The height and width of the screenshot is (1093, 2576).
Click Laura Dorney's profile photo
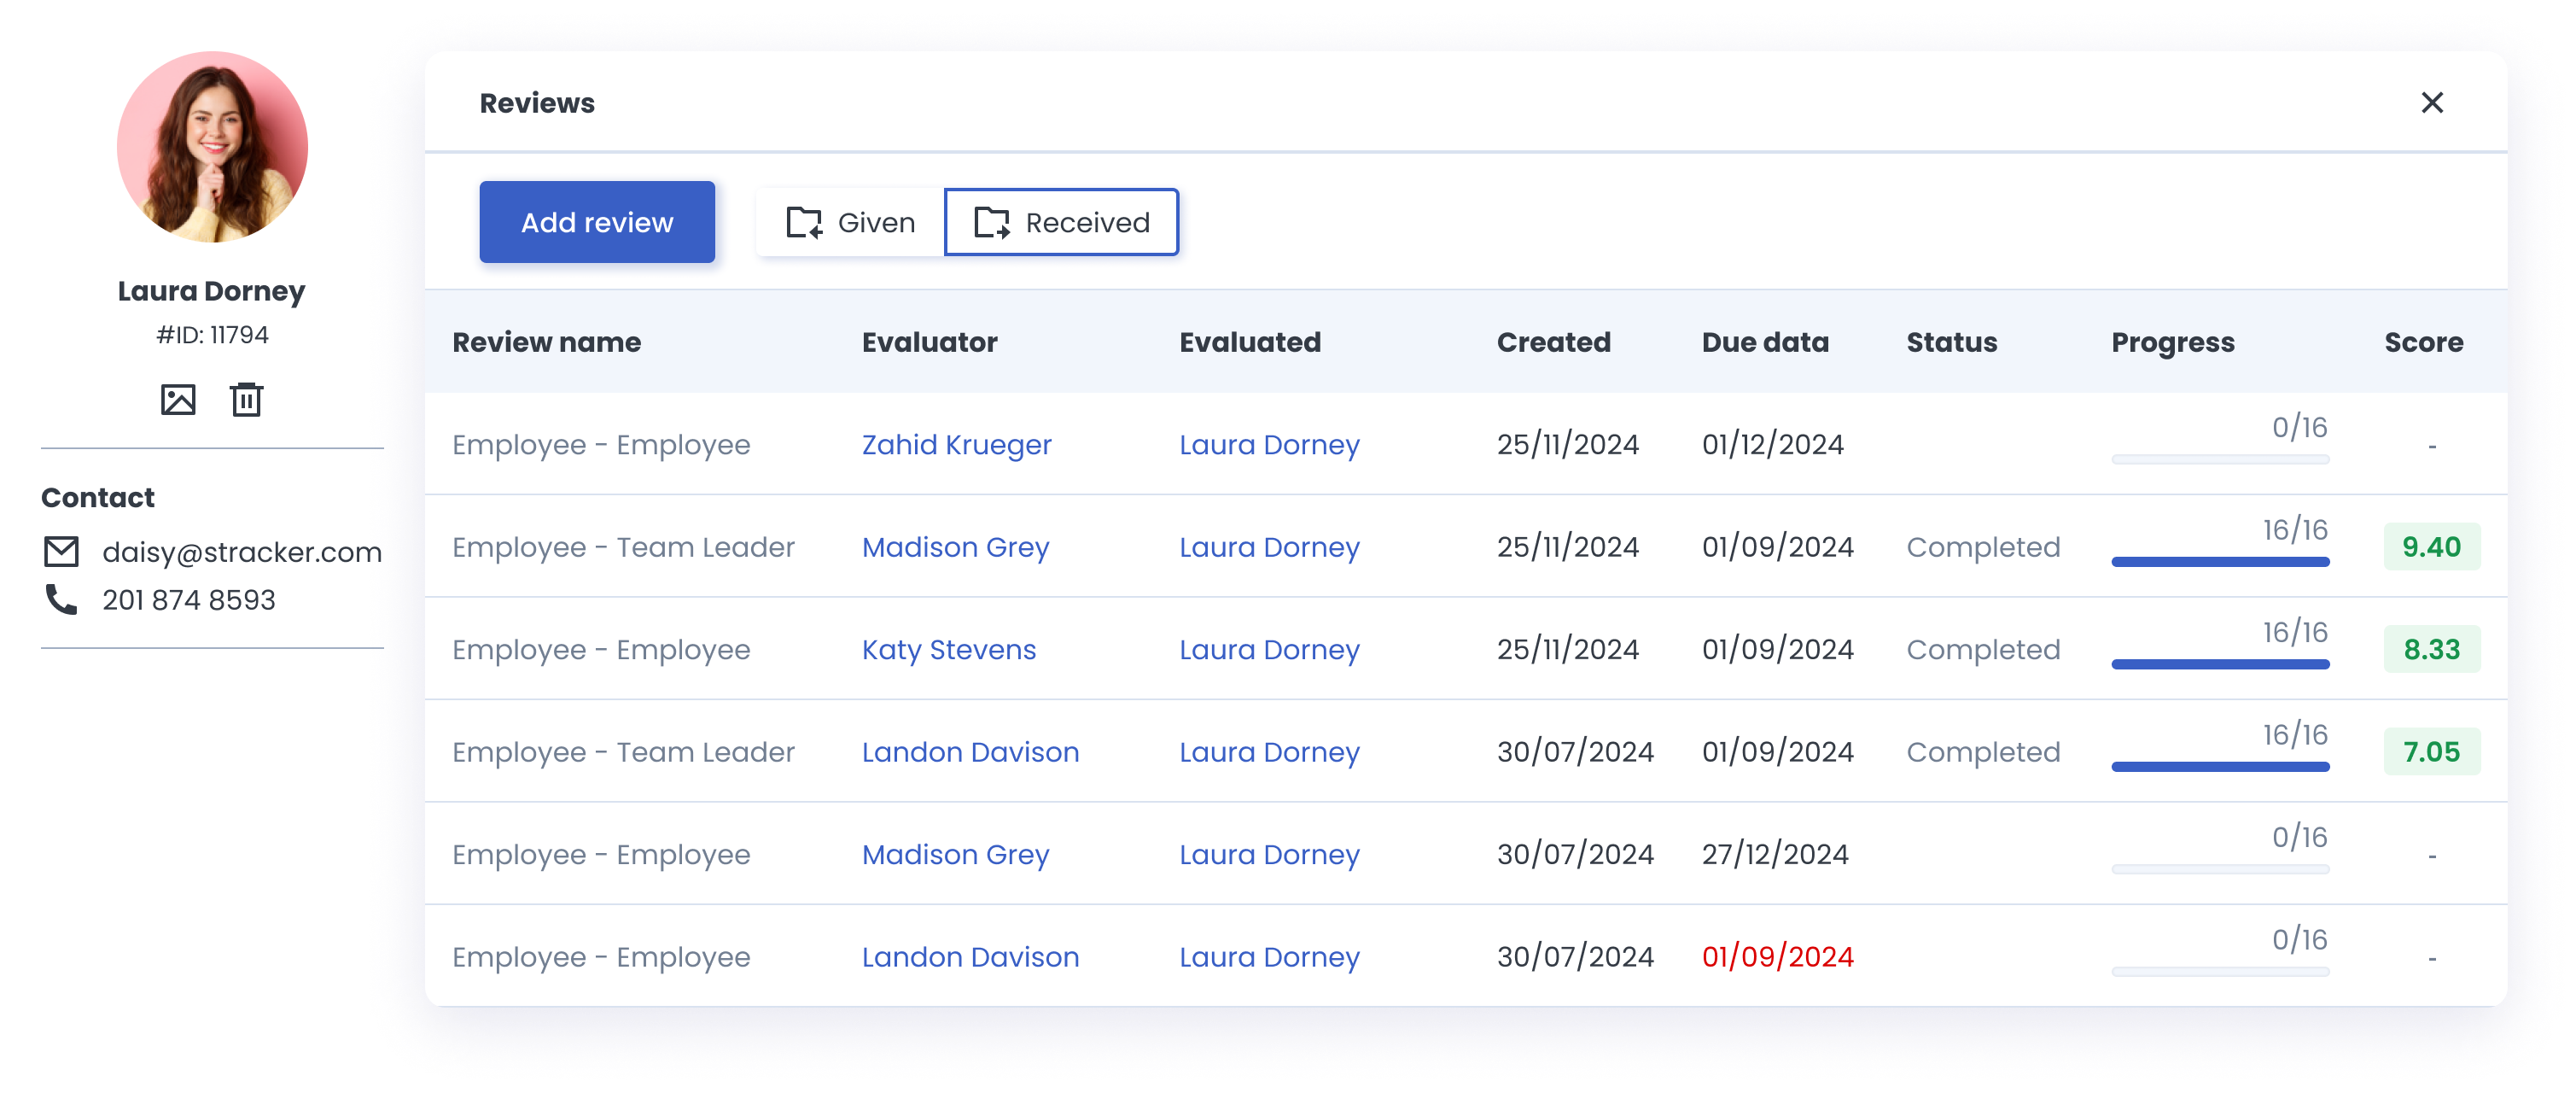pyautogui.click(x=210, y=146)
